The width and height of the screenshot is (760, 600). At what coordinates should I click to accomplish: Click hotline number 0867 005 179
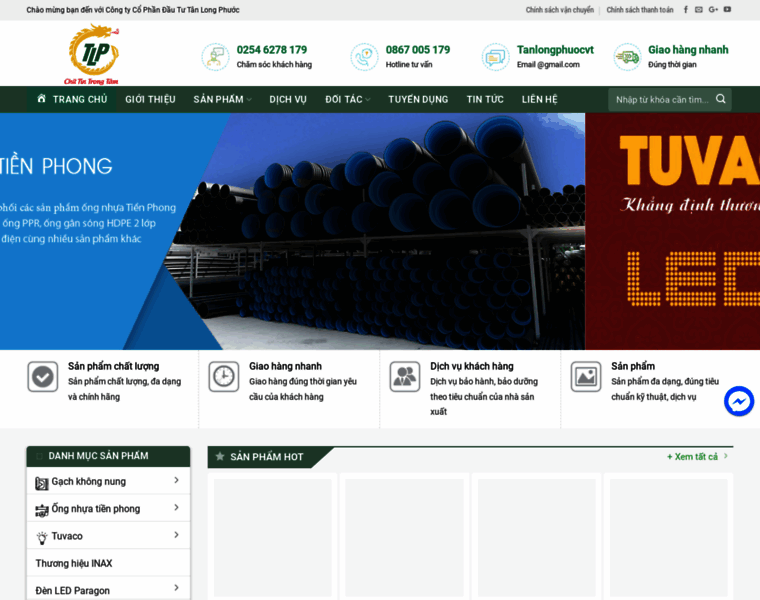pyautogui.click(x=418, y=49)
